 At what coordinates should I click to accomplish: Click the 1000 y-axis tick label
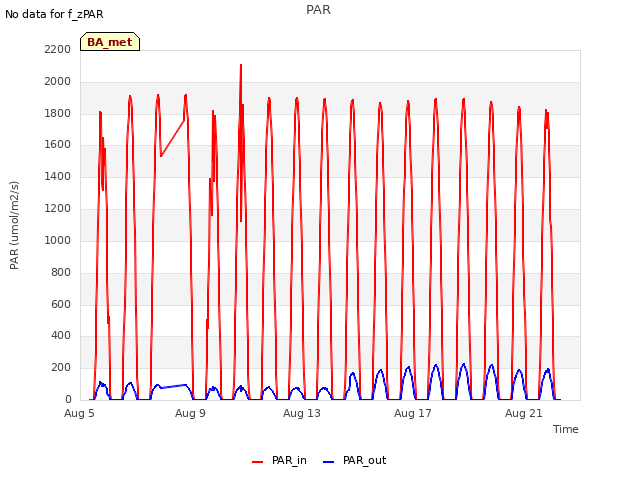pyautogui.click(x=58, y=240)
